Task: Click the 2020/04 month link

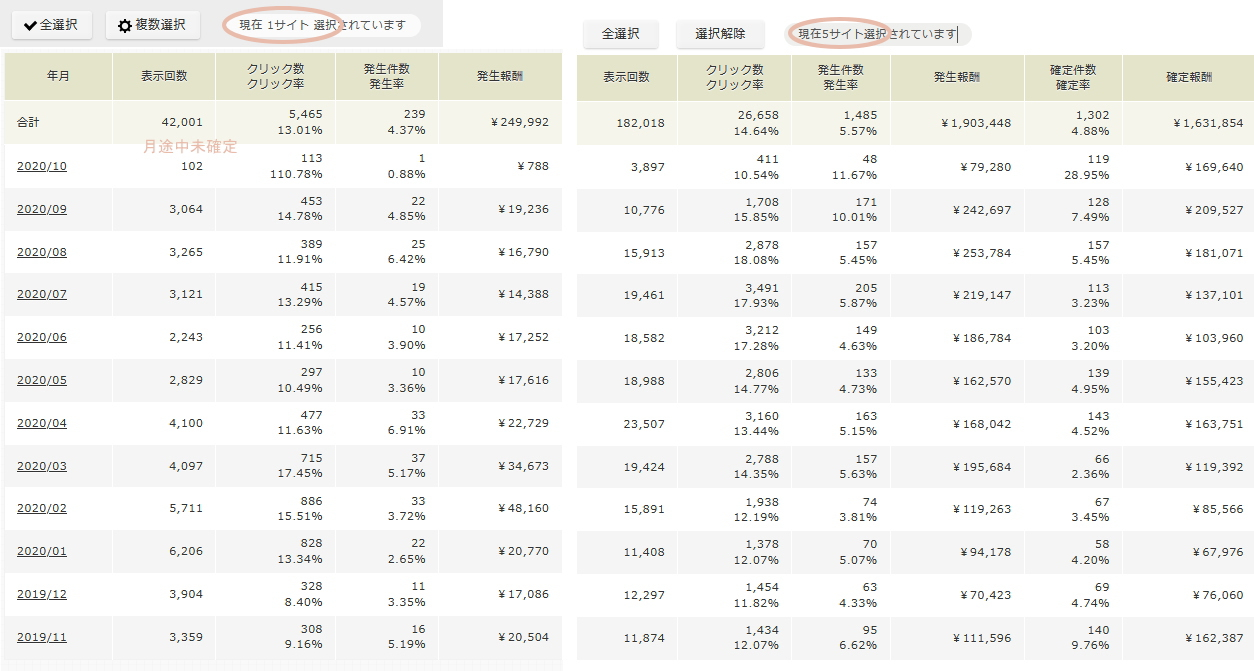Action: pos(42,423)
